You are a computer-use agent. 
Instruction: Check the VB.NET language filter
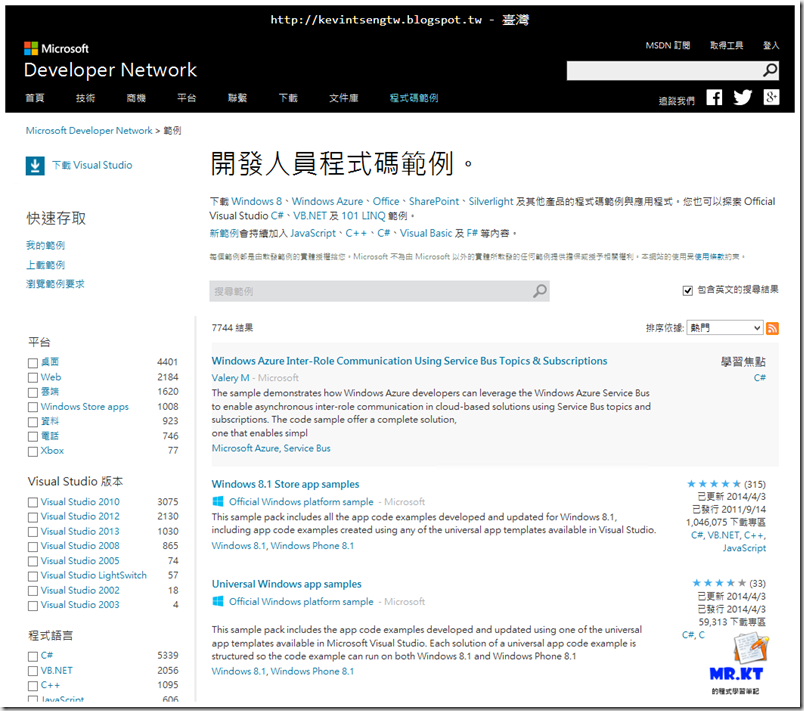[33, 671]
